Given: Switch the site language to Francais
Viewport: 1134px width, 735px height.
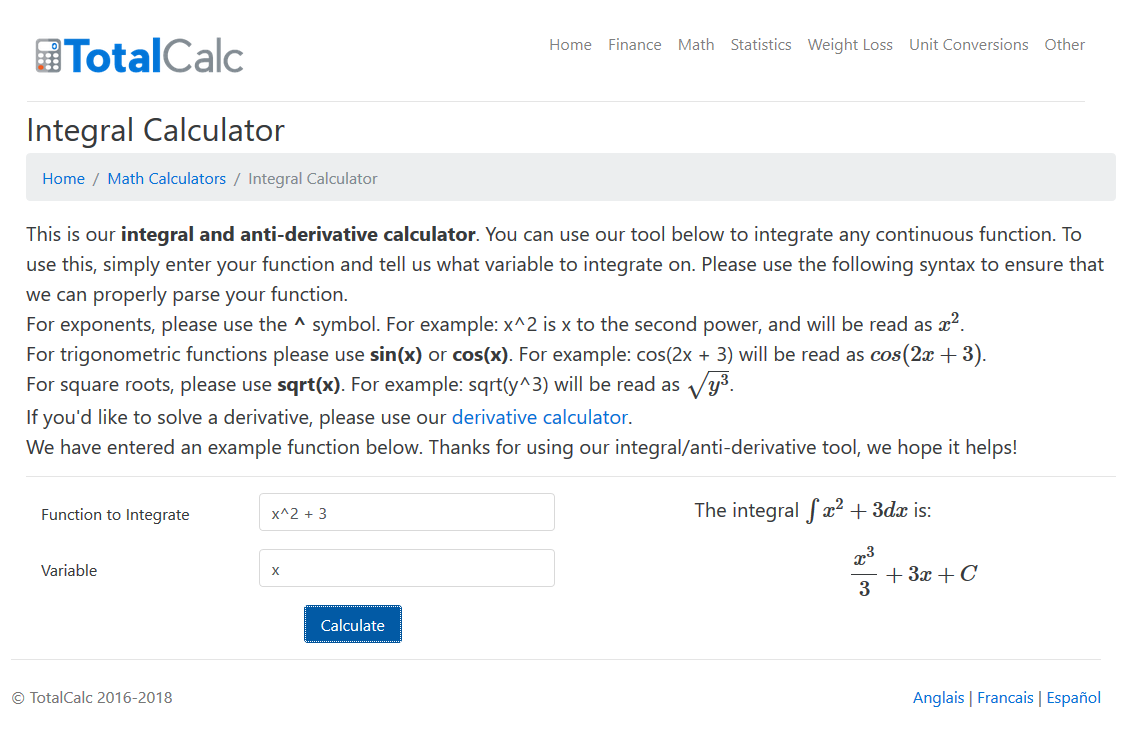Looking at the screenshot, I should point(1005,697).
